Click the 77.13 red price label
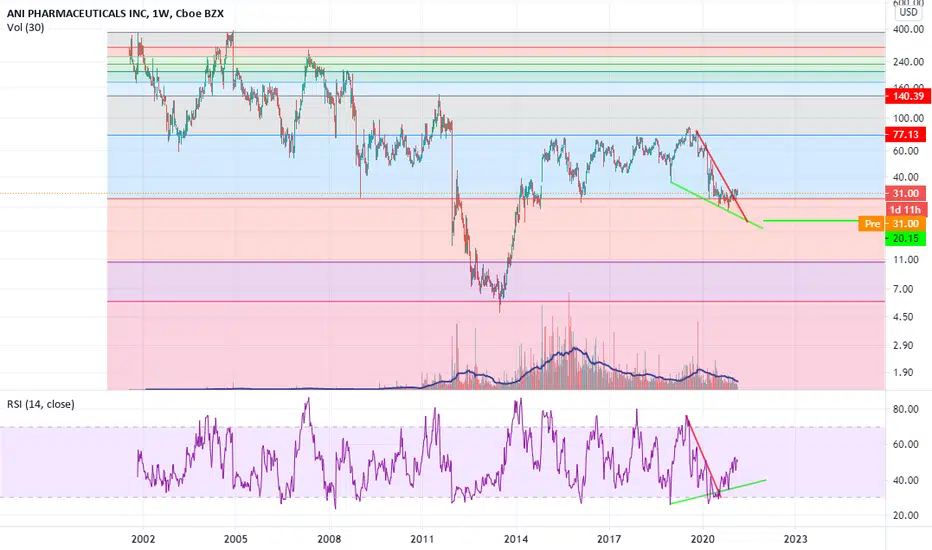 pyautogui.click(x=905, y=135)
